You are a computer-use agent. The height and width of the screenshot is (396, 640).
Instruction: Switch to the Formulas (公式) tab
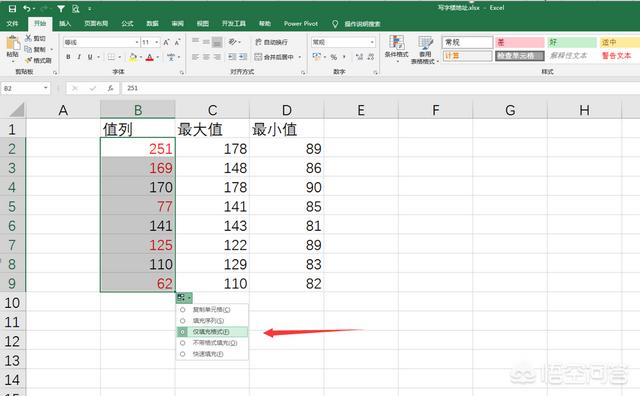[x=127, y=24]
